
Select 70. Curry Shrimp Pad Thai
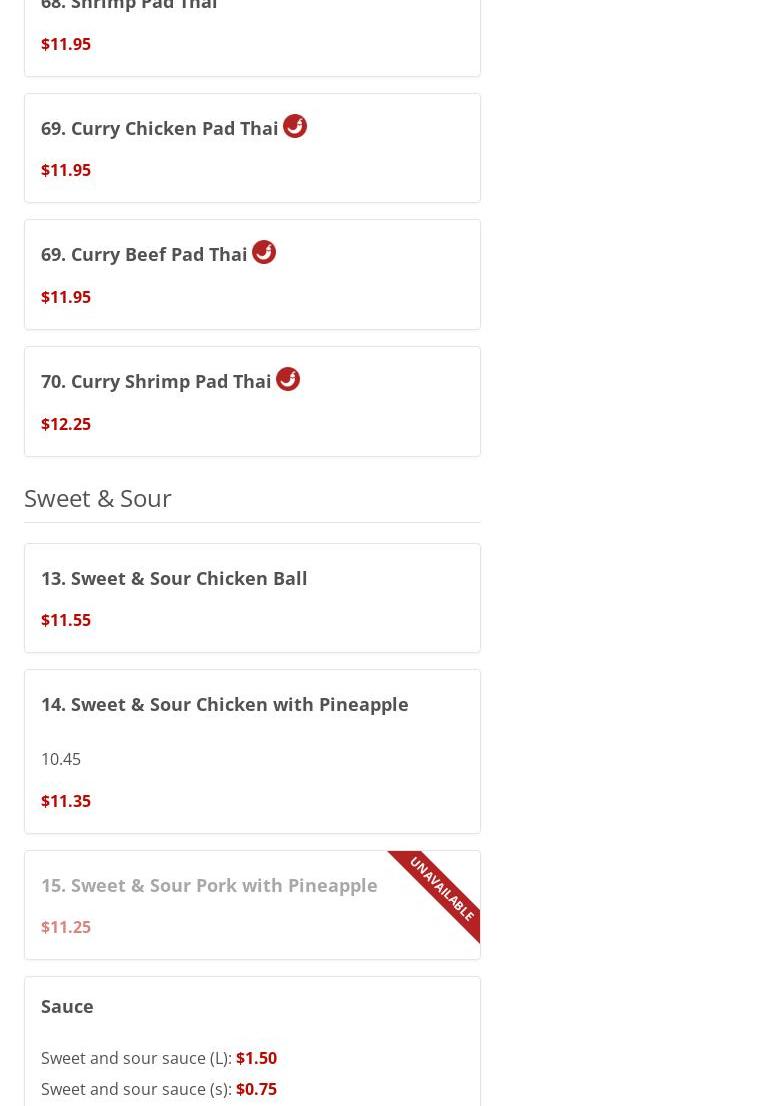[156, 381]
